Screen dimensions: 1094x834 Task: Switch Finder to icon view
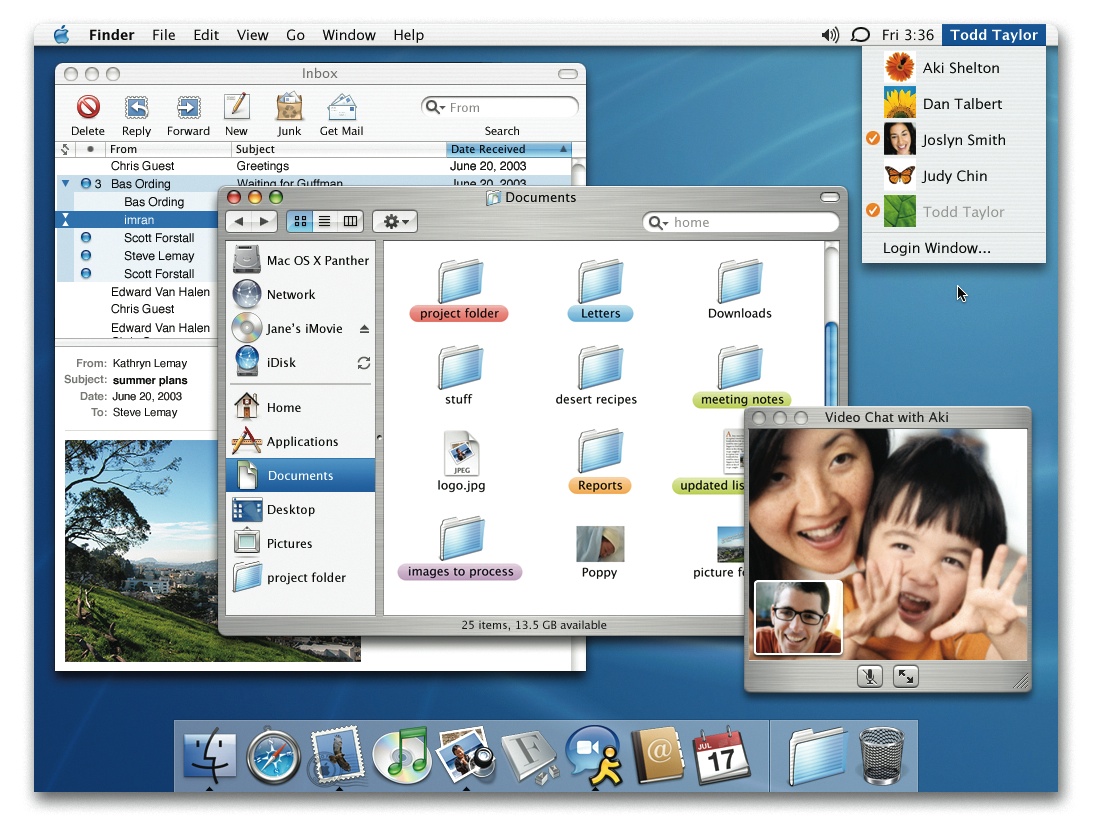point(300,221)
